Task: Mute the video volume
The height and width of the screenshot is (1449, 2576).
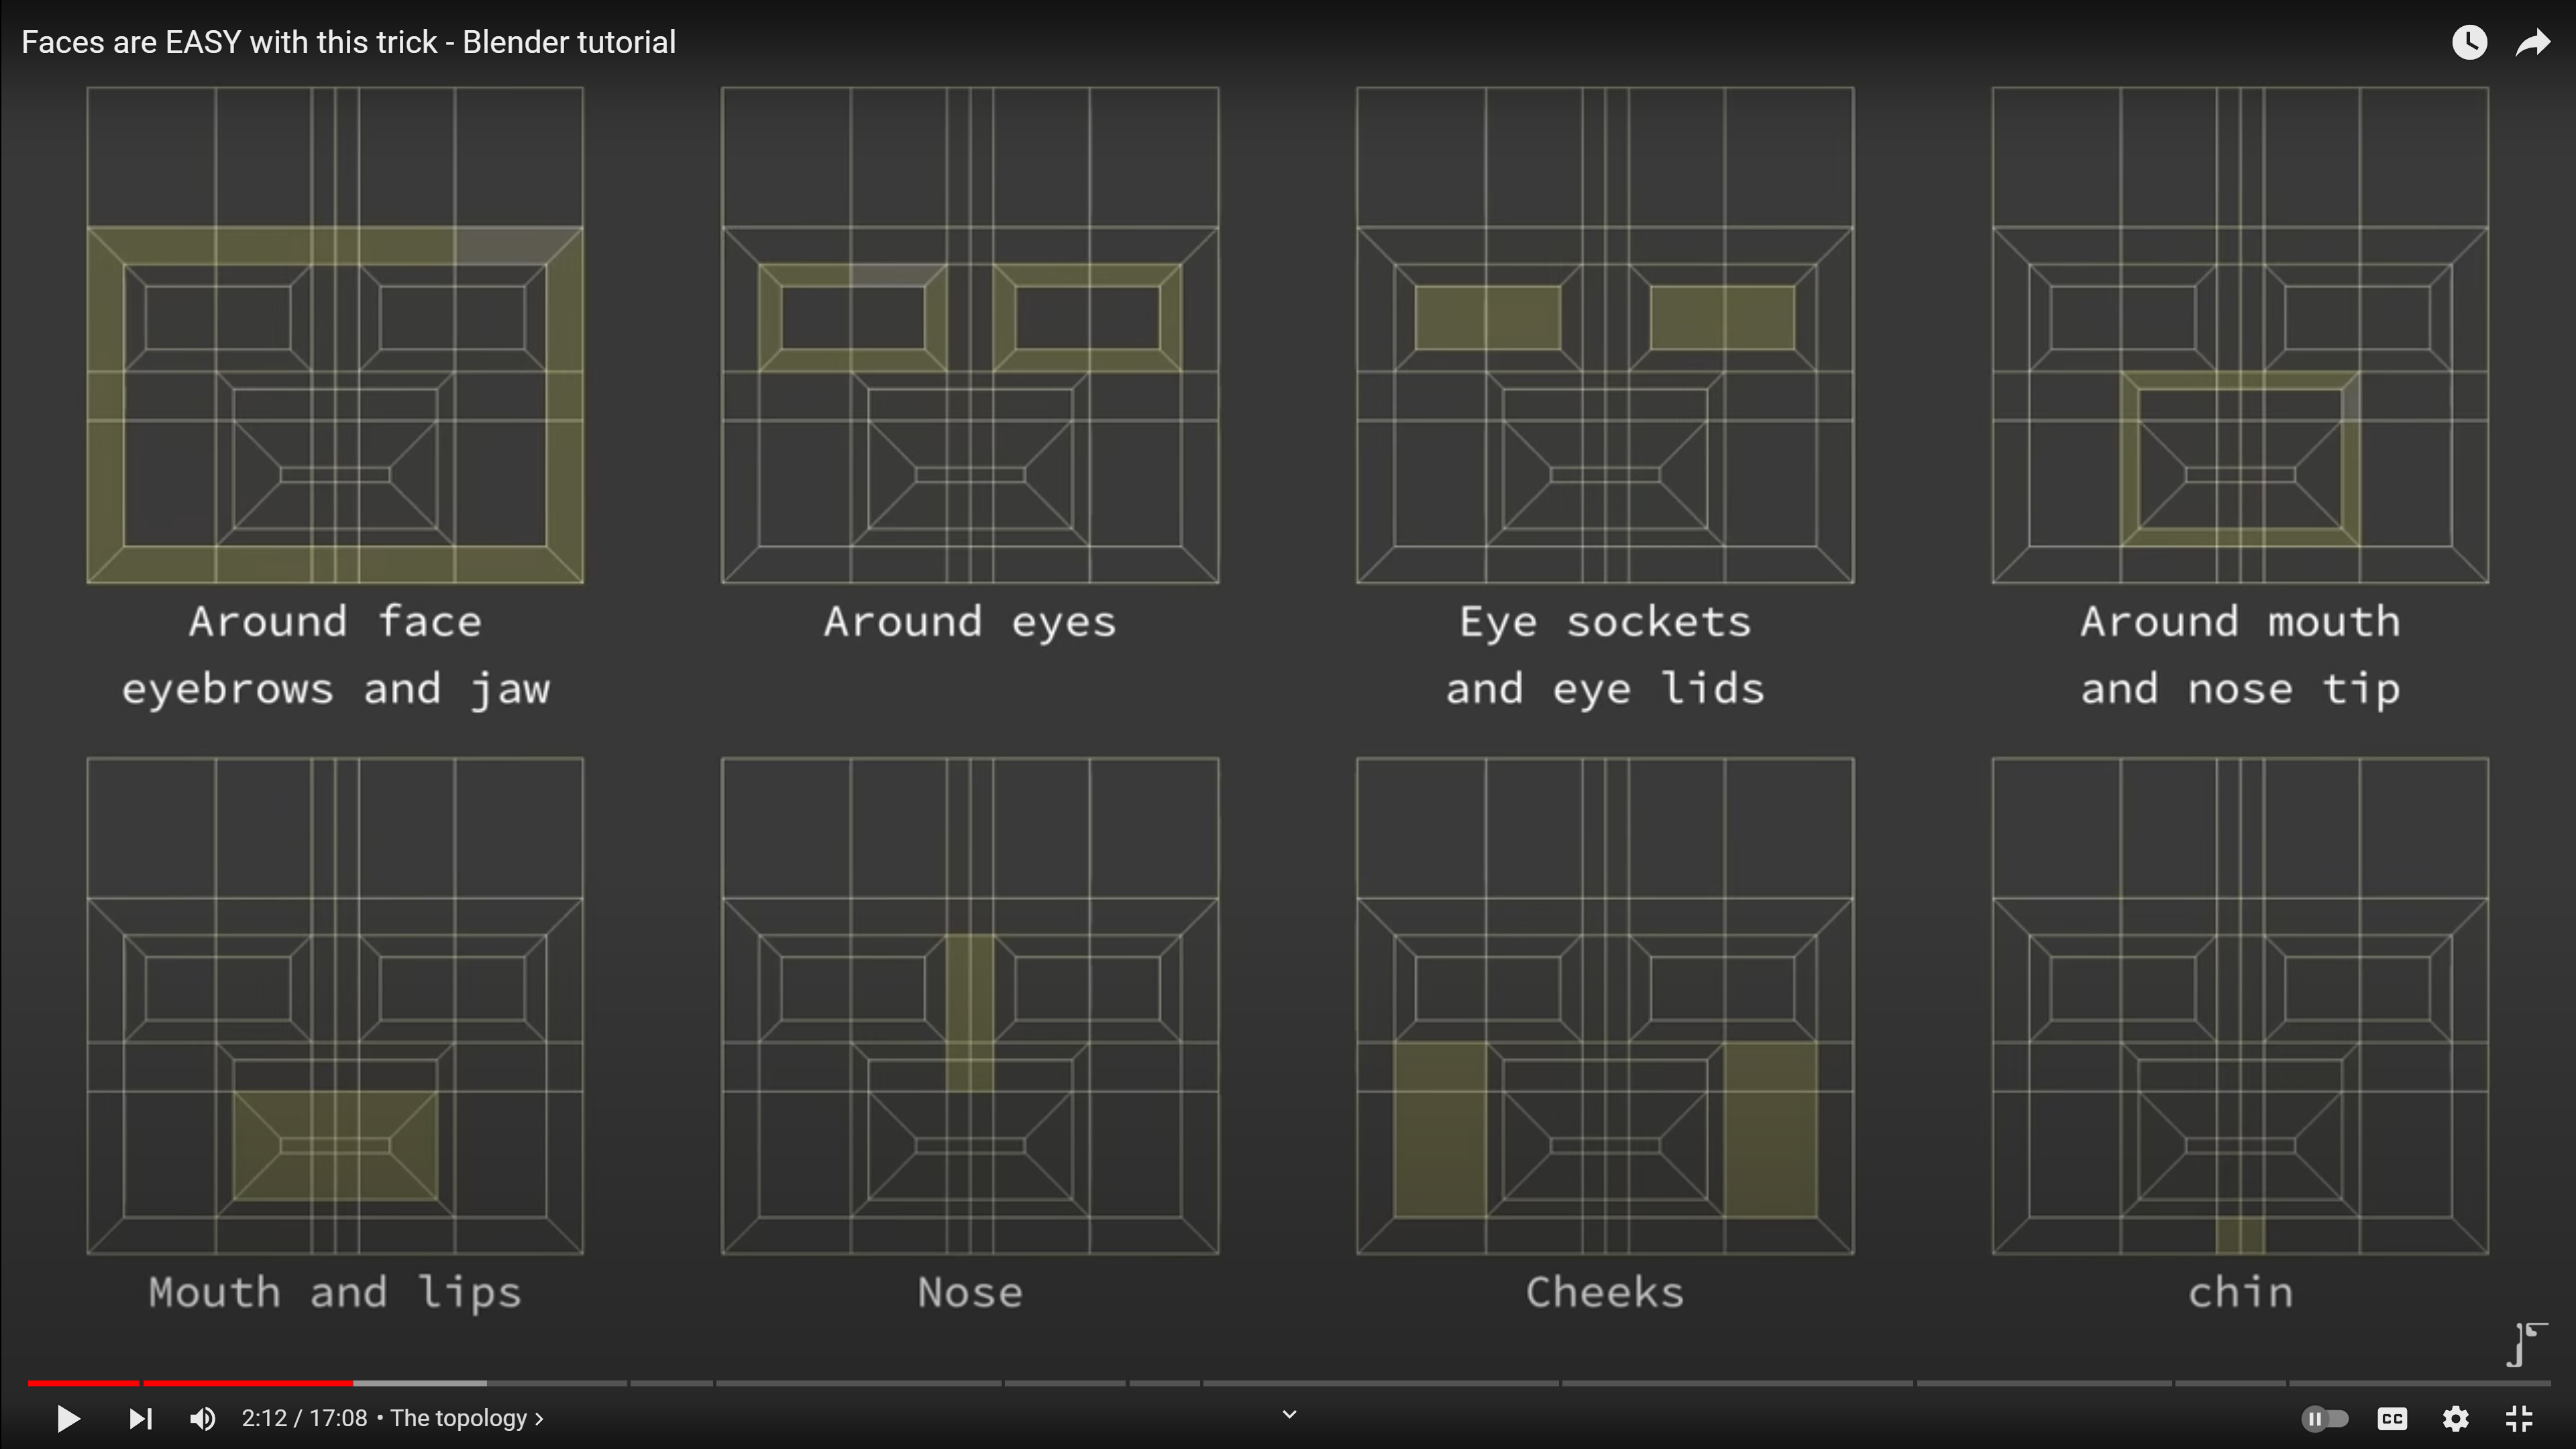Action: [x=202, y=1418]
